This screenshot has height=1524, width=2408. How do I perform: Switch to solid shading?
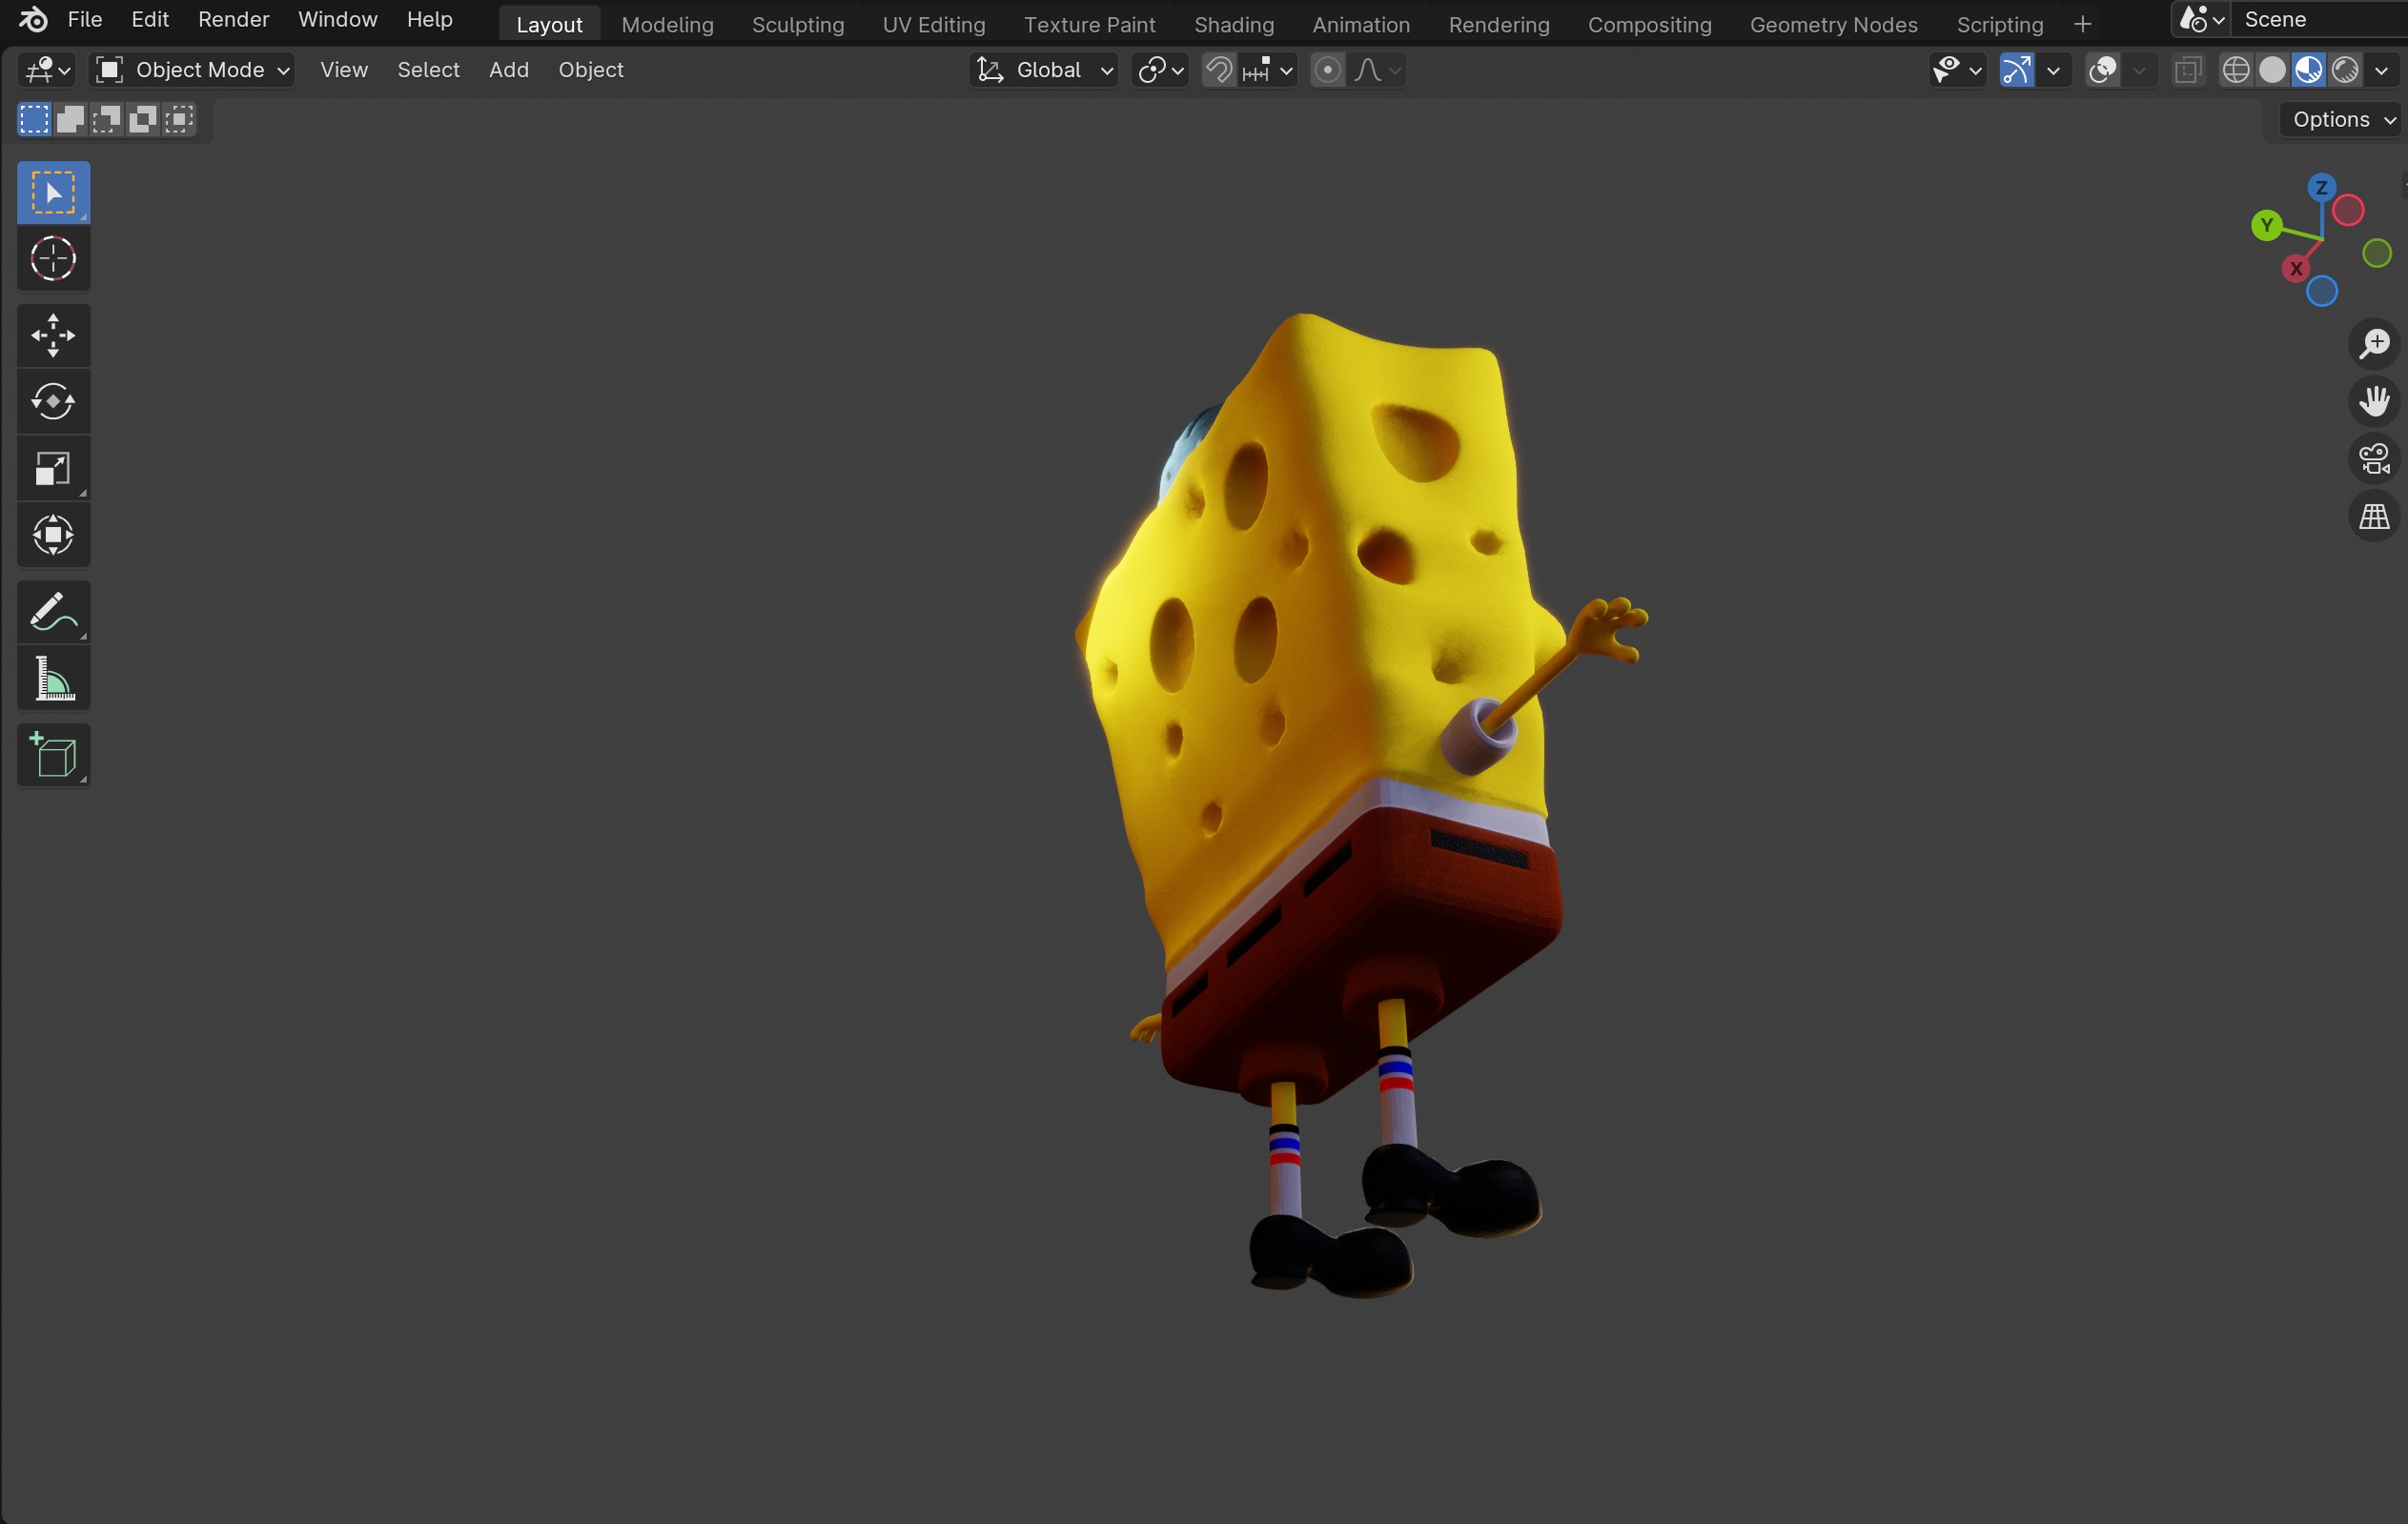2272,70
